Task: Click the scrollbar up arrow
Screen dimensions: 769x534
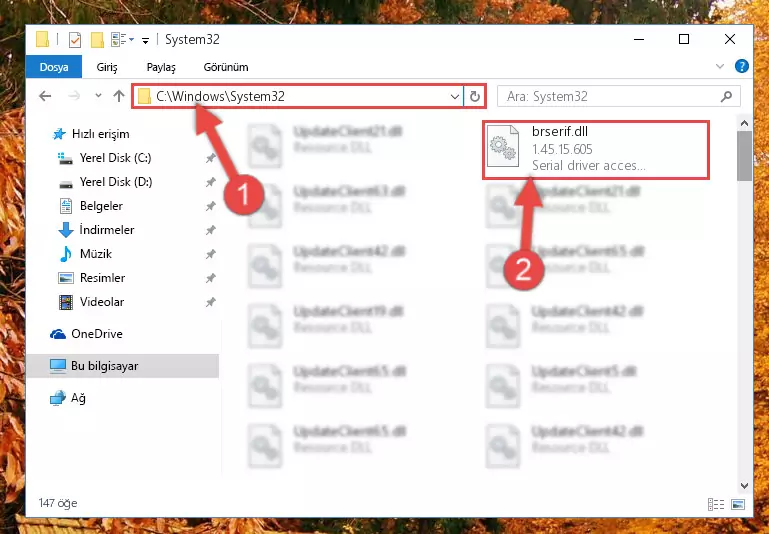Action: click(x=744, y=124)
